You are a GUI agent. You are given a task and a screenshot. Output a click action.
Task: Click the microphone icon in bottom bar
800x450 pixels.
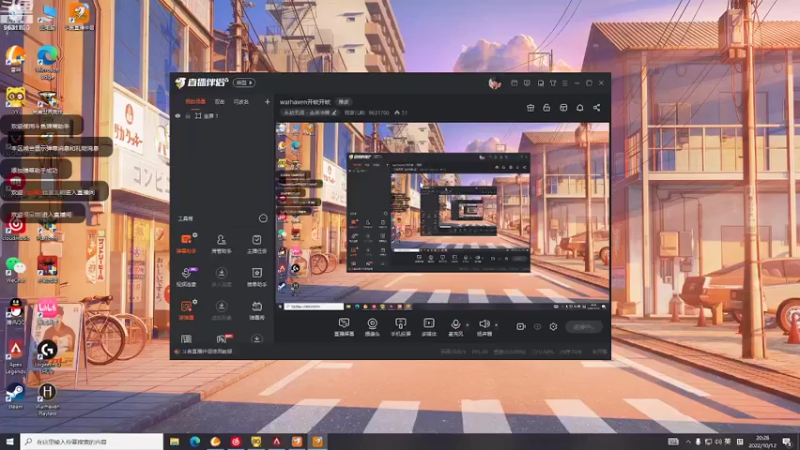tap(455, 324)
